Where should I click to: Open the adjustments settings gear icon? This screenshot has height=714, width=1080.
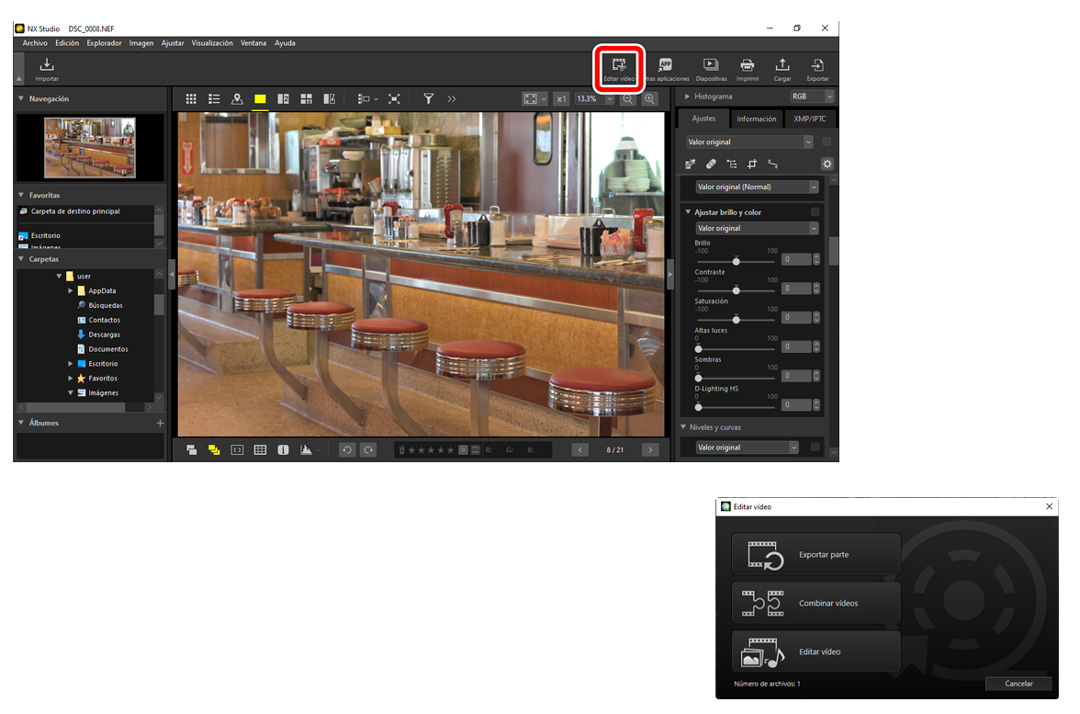[x=827, y=164]
